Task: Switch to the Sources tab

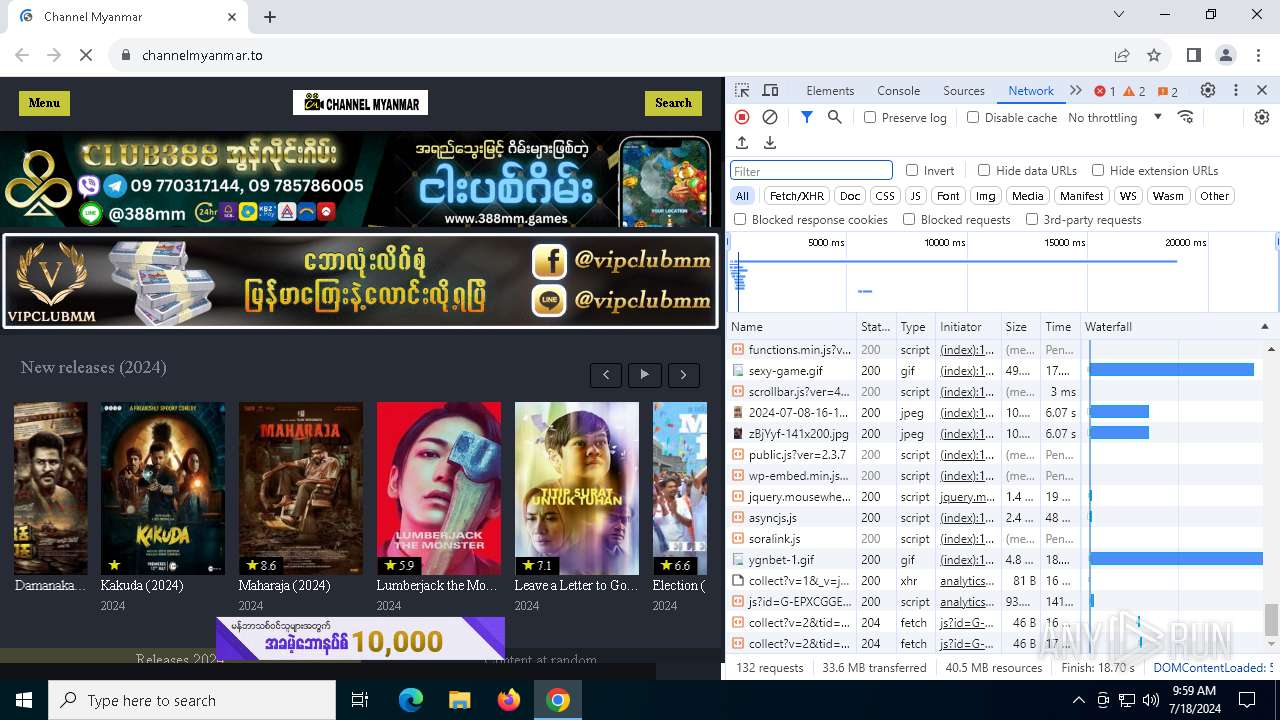Action: [964, 91]
